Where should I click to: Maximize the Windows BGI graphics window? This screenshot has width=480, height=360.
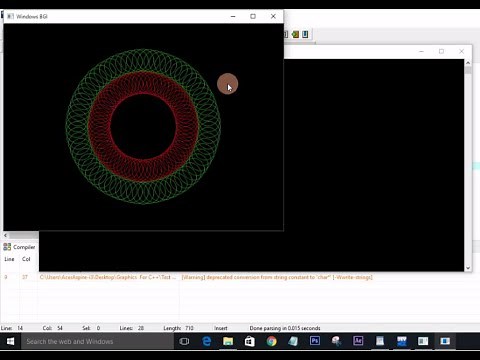pyautogui.click(x=253, y=16)
